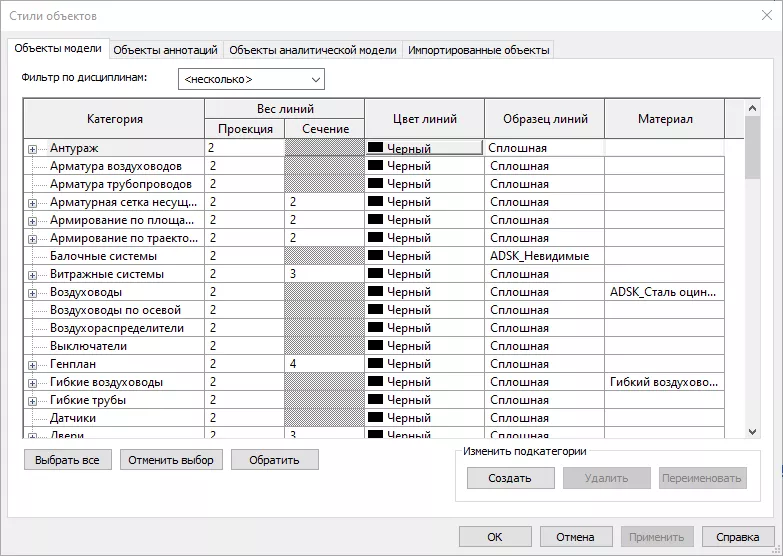Expand the Генплан category node
The width and height of the screenshot is (783, 556).
click(32, 364)
